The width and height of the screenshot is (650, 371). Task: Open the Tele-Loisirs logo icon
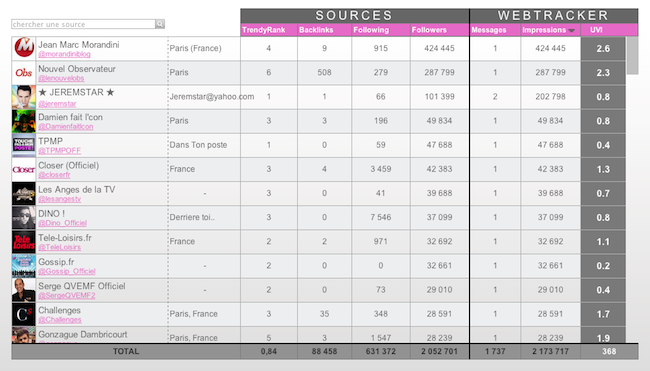pyautogui.click(x=24, y=242)
